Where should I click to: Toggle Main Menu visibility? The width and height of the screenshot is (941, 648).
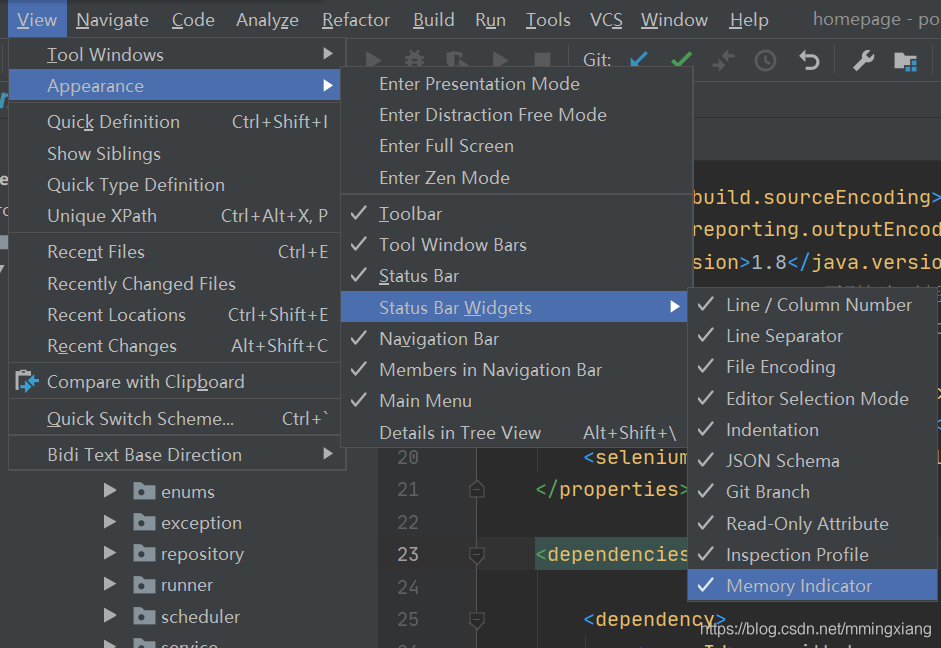tap(515, 401)
